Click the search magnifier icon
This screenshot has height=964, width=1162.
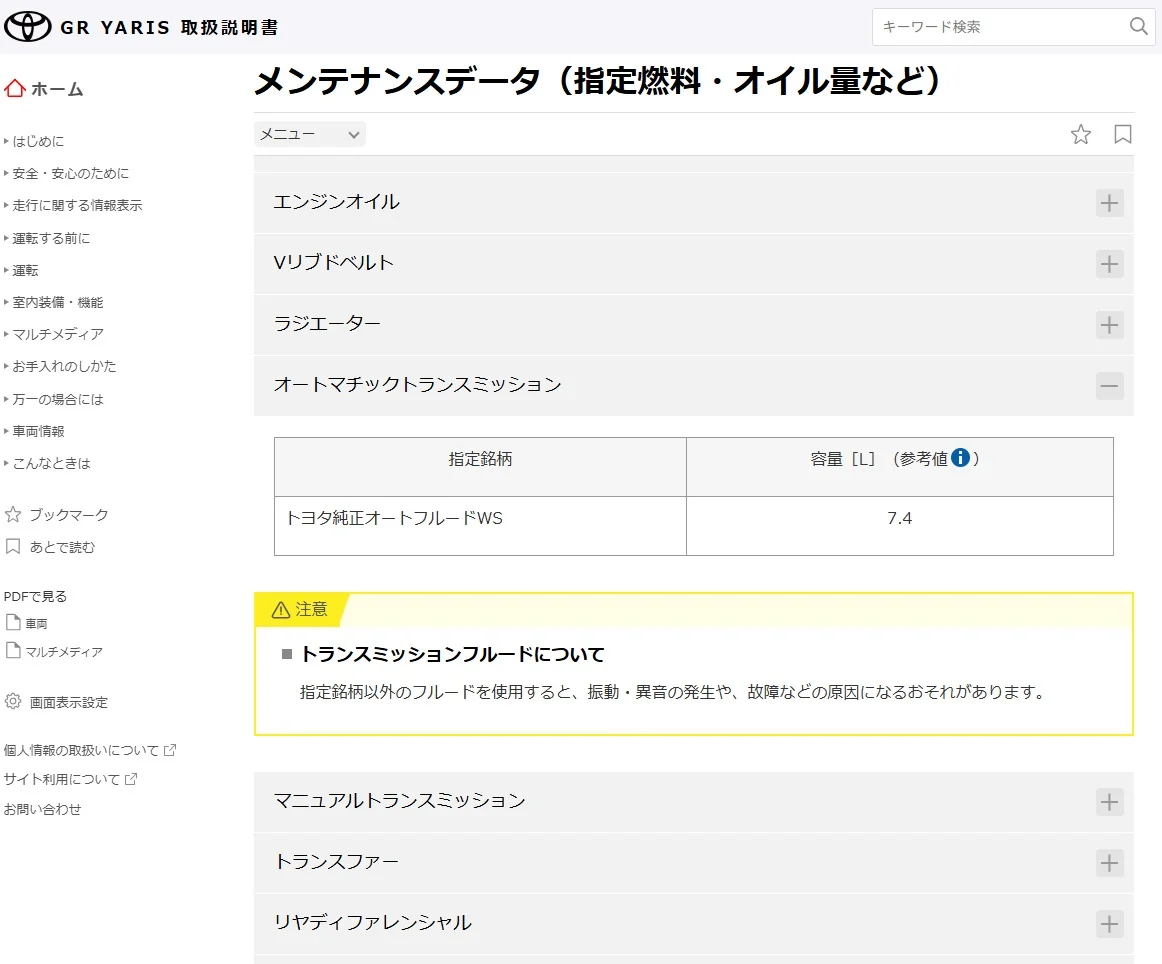1138,27
